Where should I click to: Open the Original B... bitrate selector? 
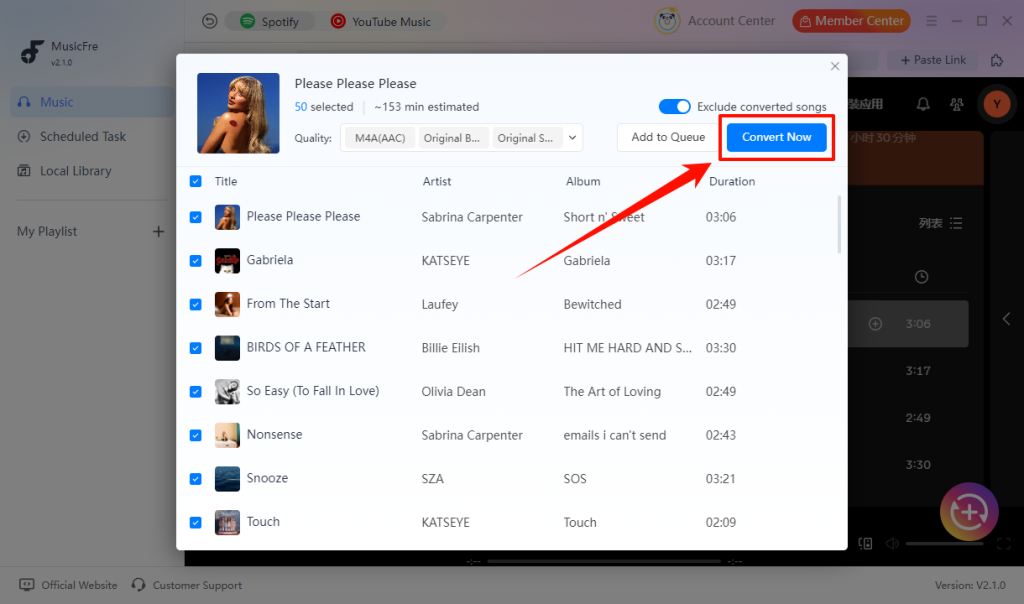[x=452, y=138]
